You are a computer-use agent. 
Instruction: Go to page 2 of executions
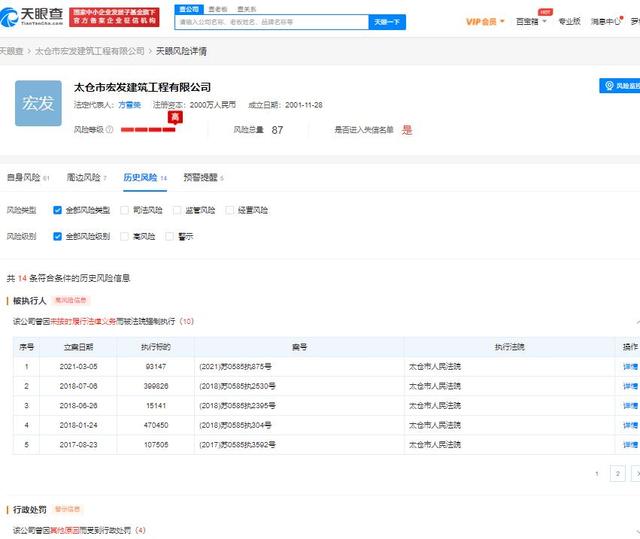click(618, 474)
